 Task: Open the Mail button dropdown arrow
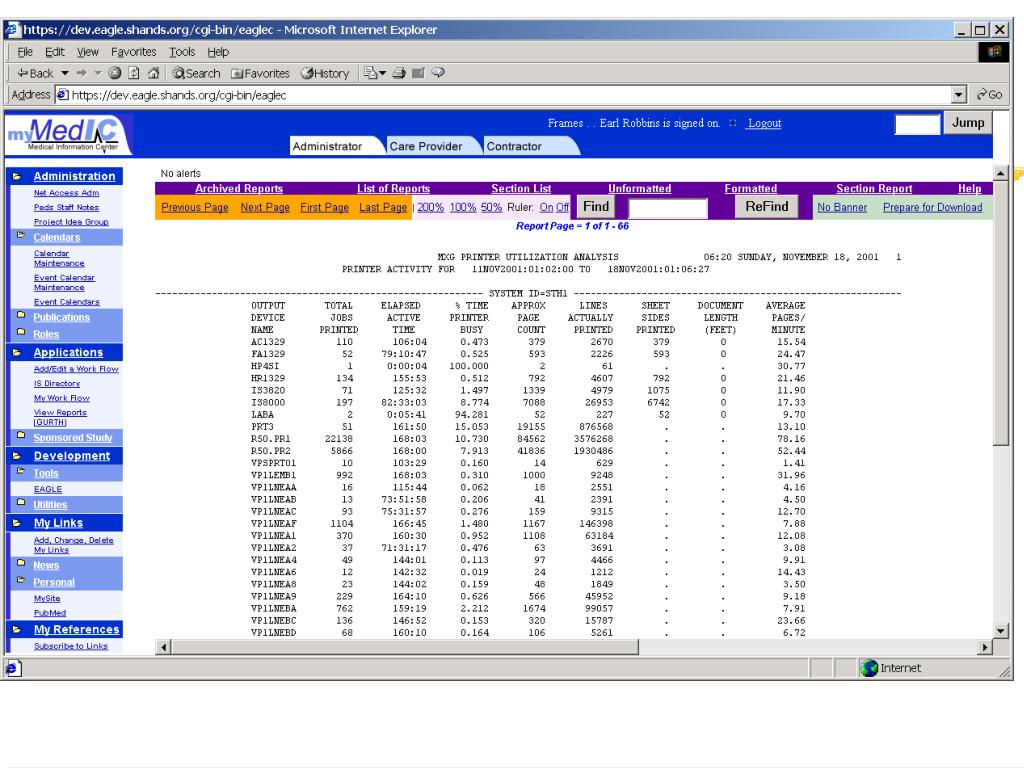(x=383, y=73)
